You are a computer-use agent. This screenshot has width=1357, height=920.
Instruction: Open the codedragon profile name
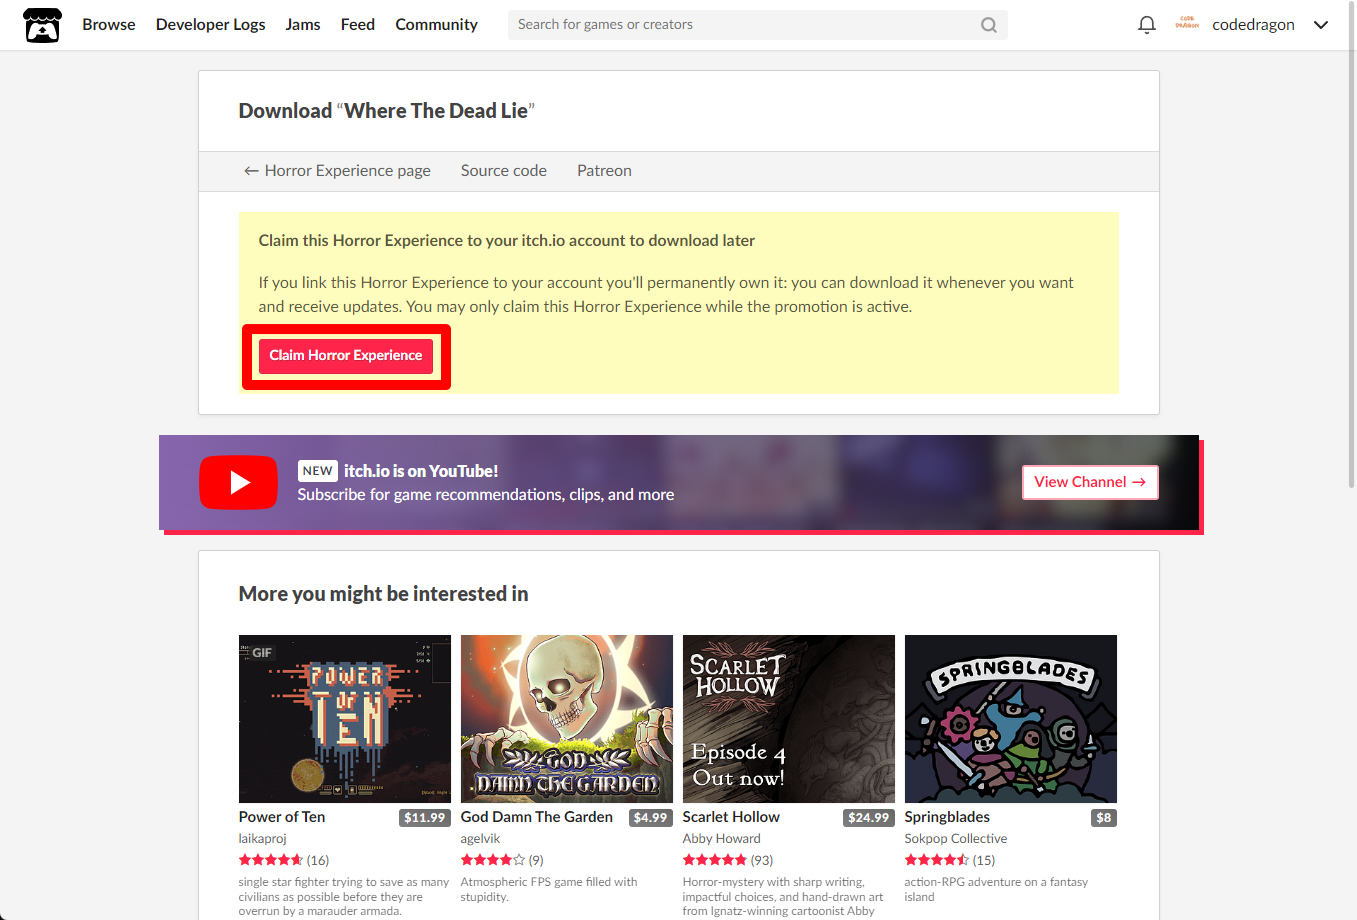pos(1253,25)
